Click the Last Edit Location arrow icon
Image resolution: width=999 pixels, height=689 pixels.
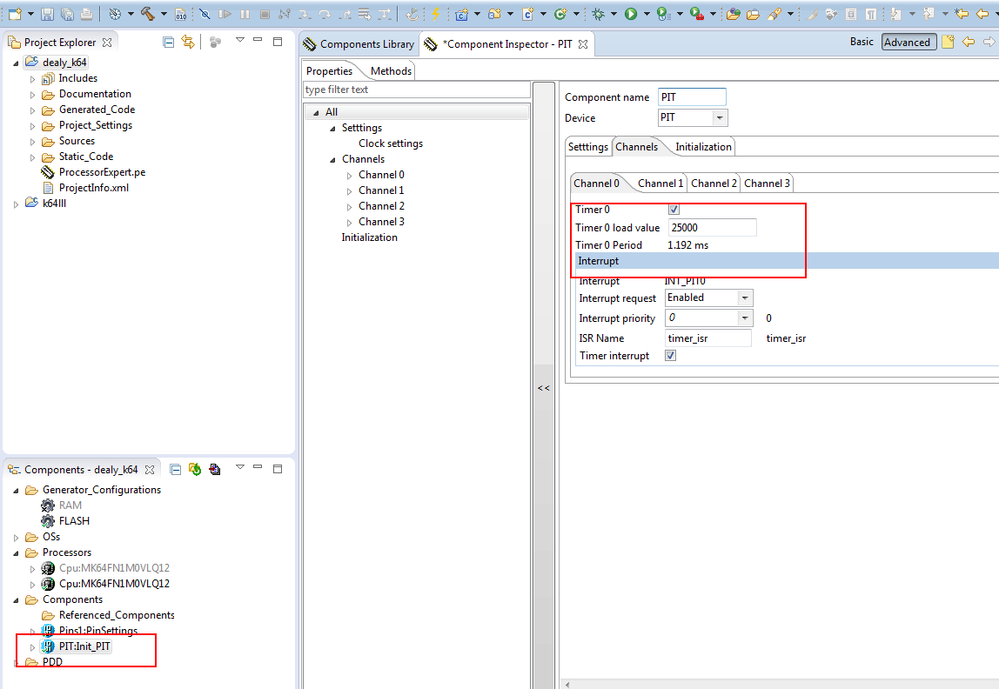[x=962, y=13]
